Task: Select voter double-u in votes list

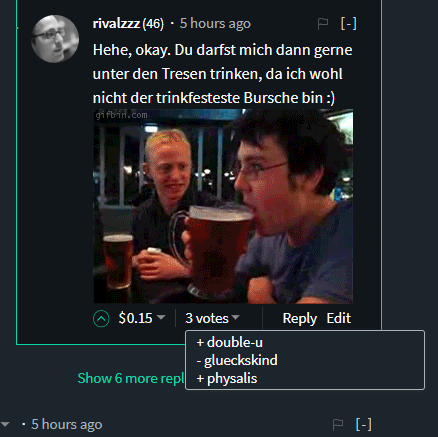Action: pyautogui.click(x=230, y=342)
